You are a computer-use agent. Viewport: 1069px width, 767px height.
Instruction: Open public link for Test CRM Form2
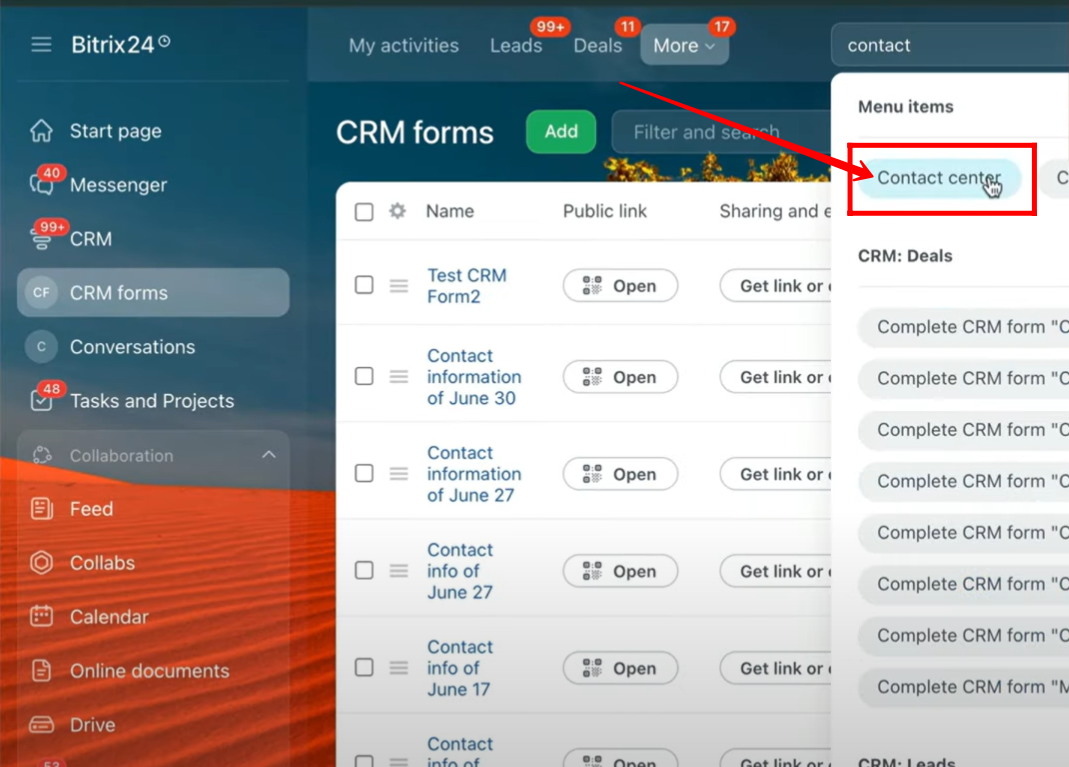pos(620,286)
